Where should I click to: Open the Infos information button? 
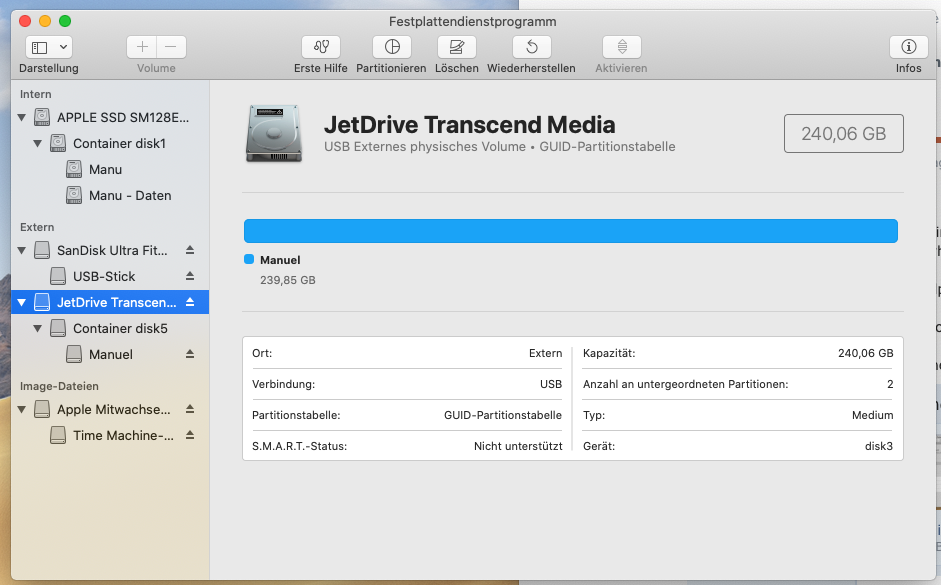click(909, 47)
